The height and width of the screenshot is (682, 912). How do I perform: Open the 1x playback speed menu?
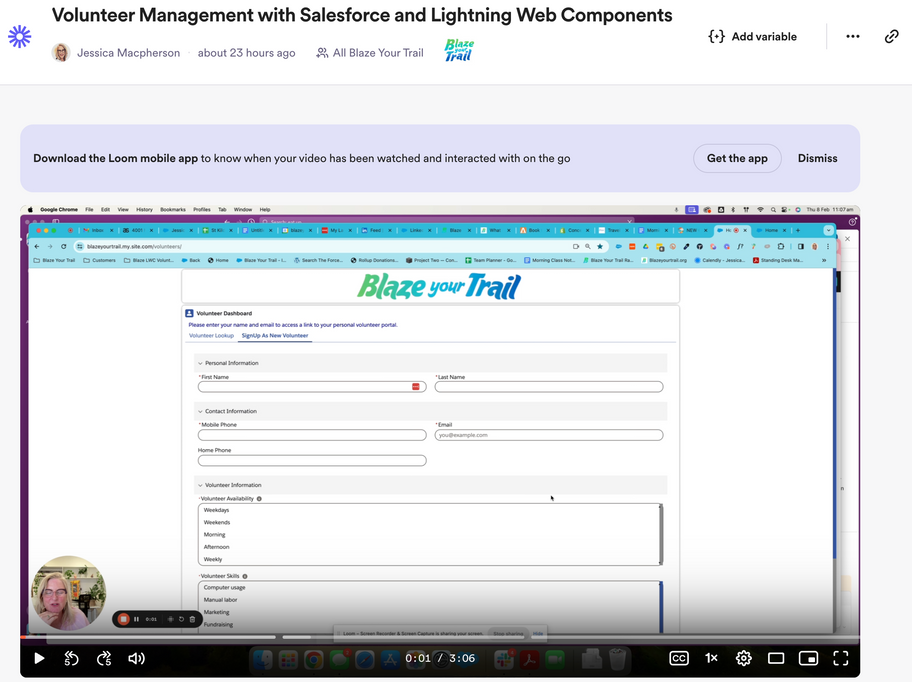[x=711, y=658]
